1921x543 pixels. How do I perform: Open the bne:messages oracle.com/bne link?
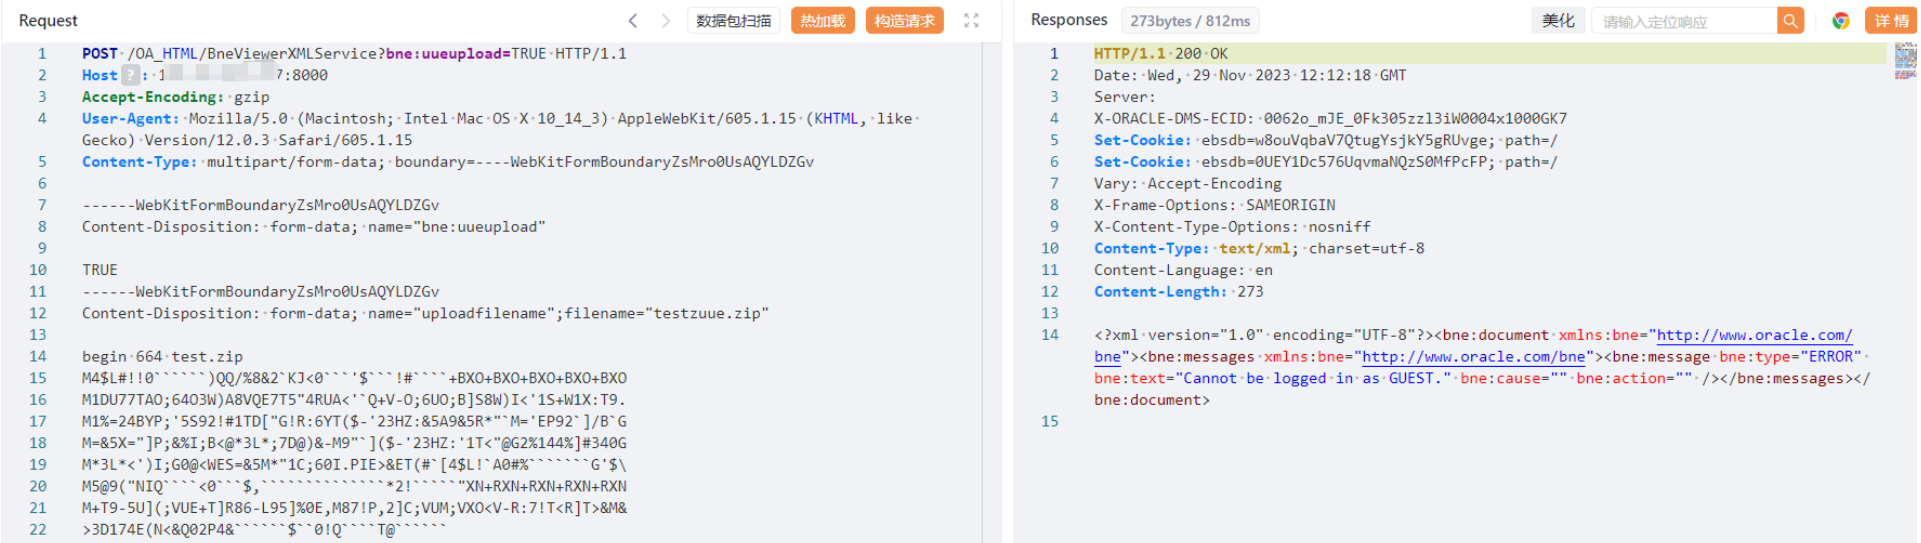coord(1474,357)
